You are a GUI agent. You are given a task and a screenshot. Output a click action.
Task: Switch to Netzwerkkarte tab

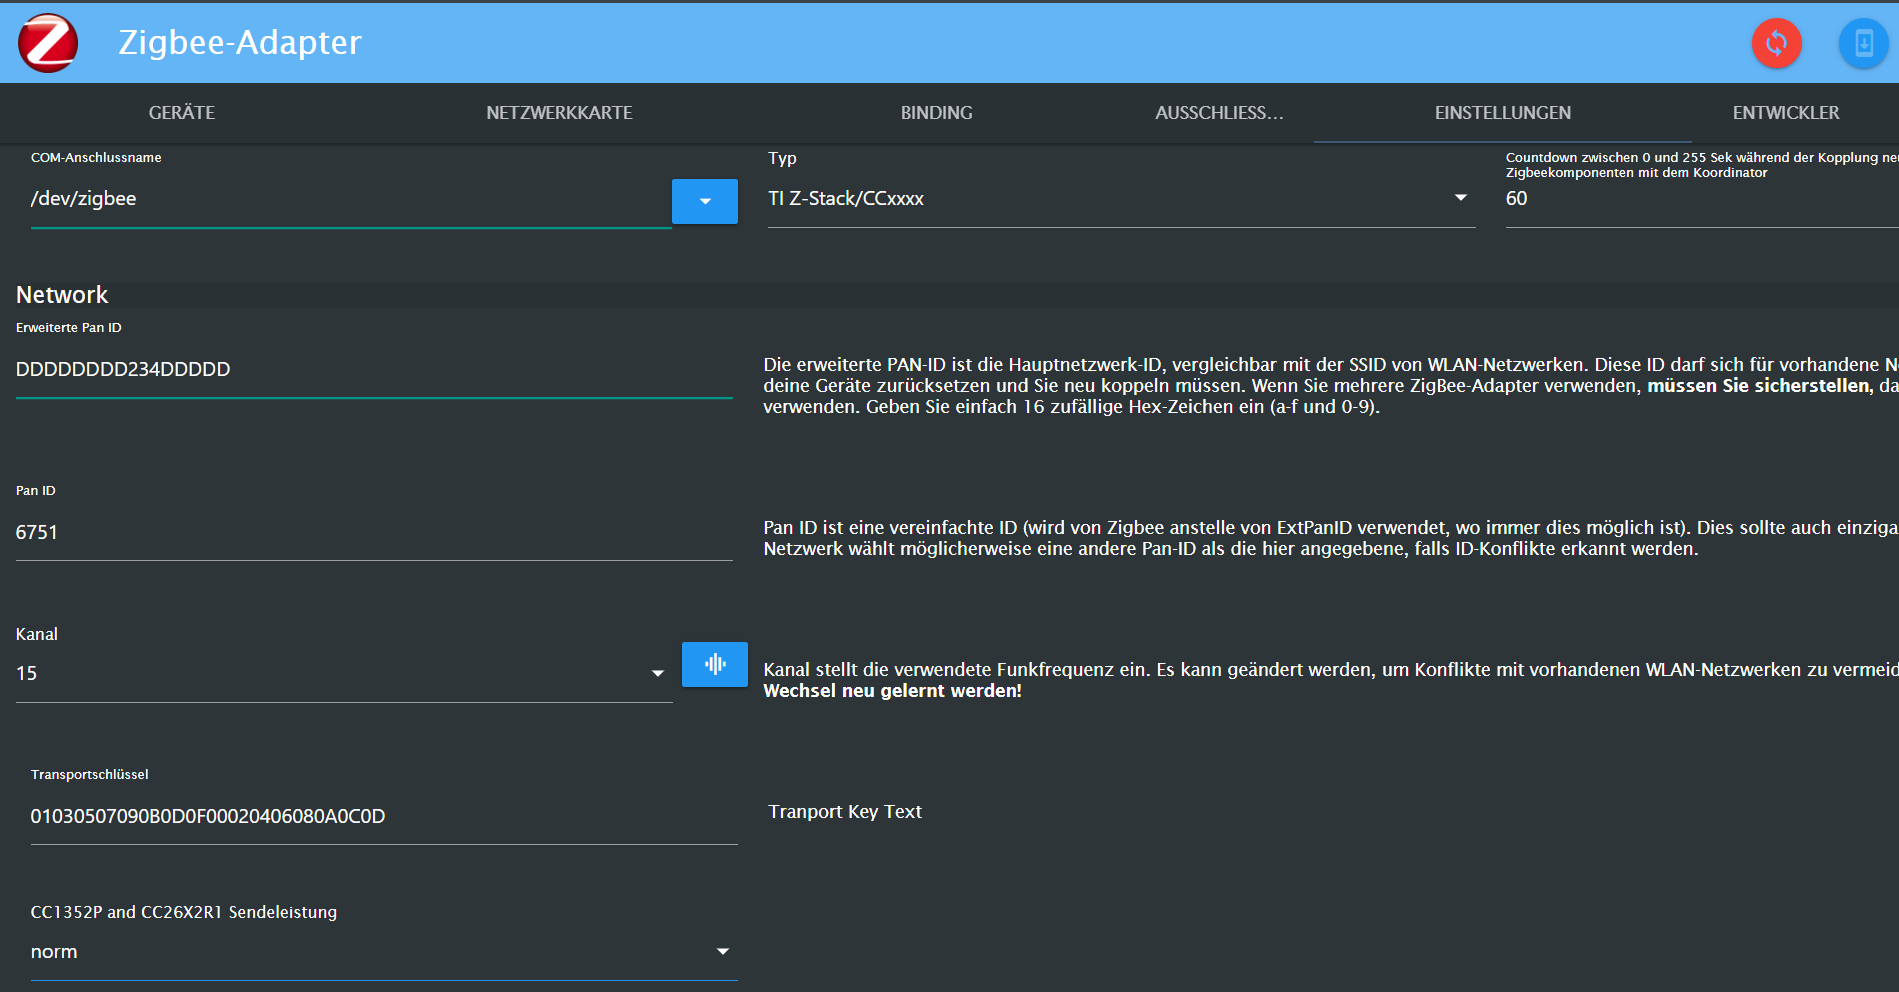click(x=559, y=113)
